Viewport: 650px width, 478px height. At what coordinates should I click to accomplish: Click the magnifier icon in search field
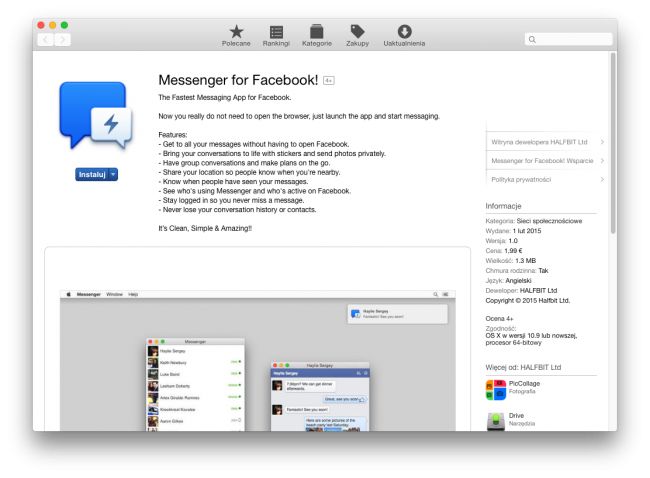(x=532, y=39)
